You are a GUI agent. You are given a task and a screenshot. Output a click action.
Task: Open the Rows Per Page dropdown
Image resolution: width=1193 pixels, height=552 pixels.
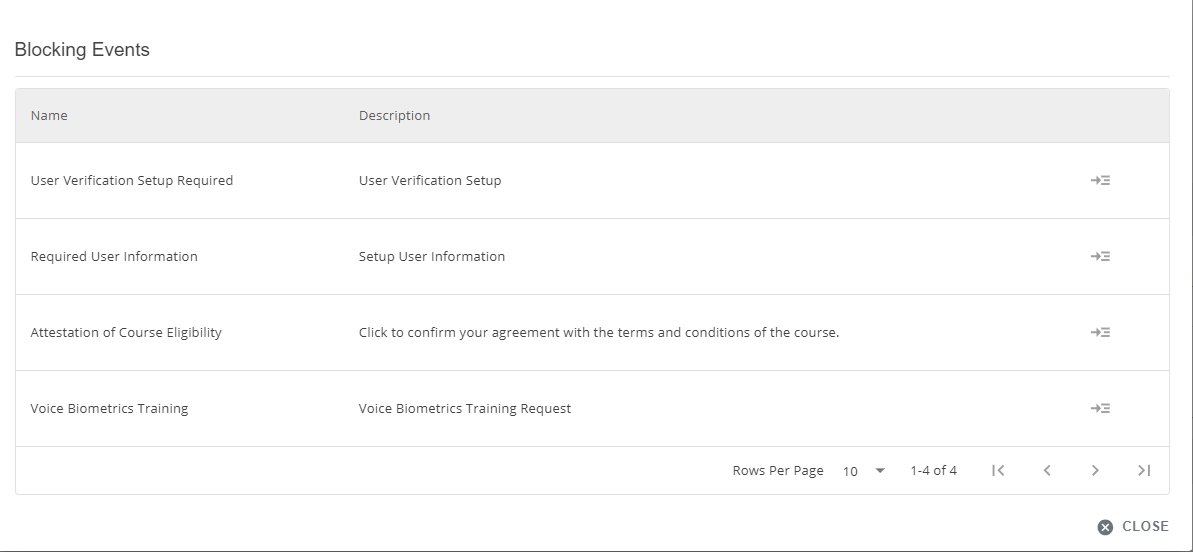click(863, 471)
